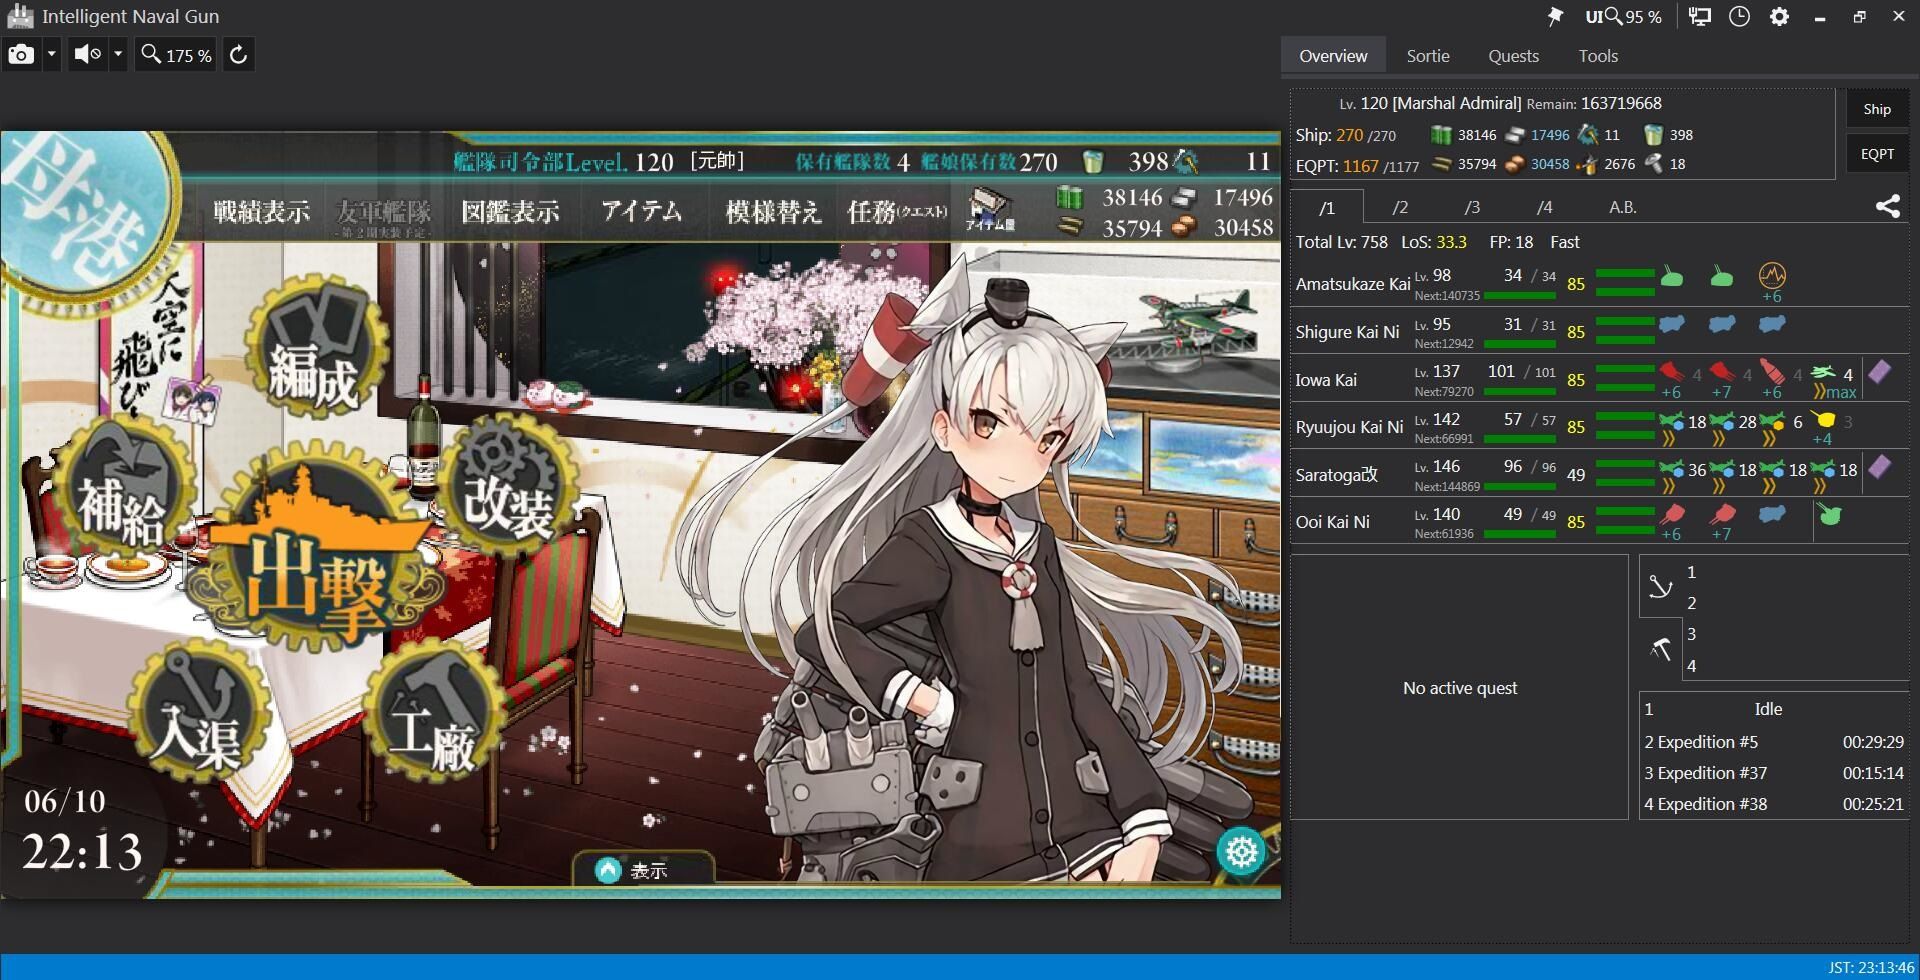Adjust the UI 95 % scale

1622,17
